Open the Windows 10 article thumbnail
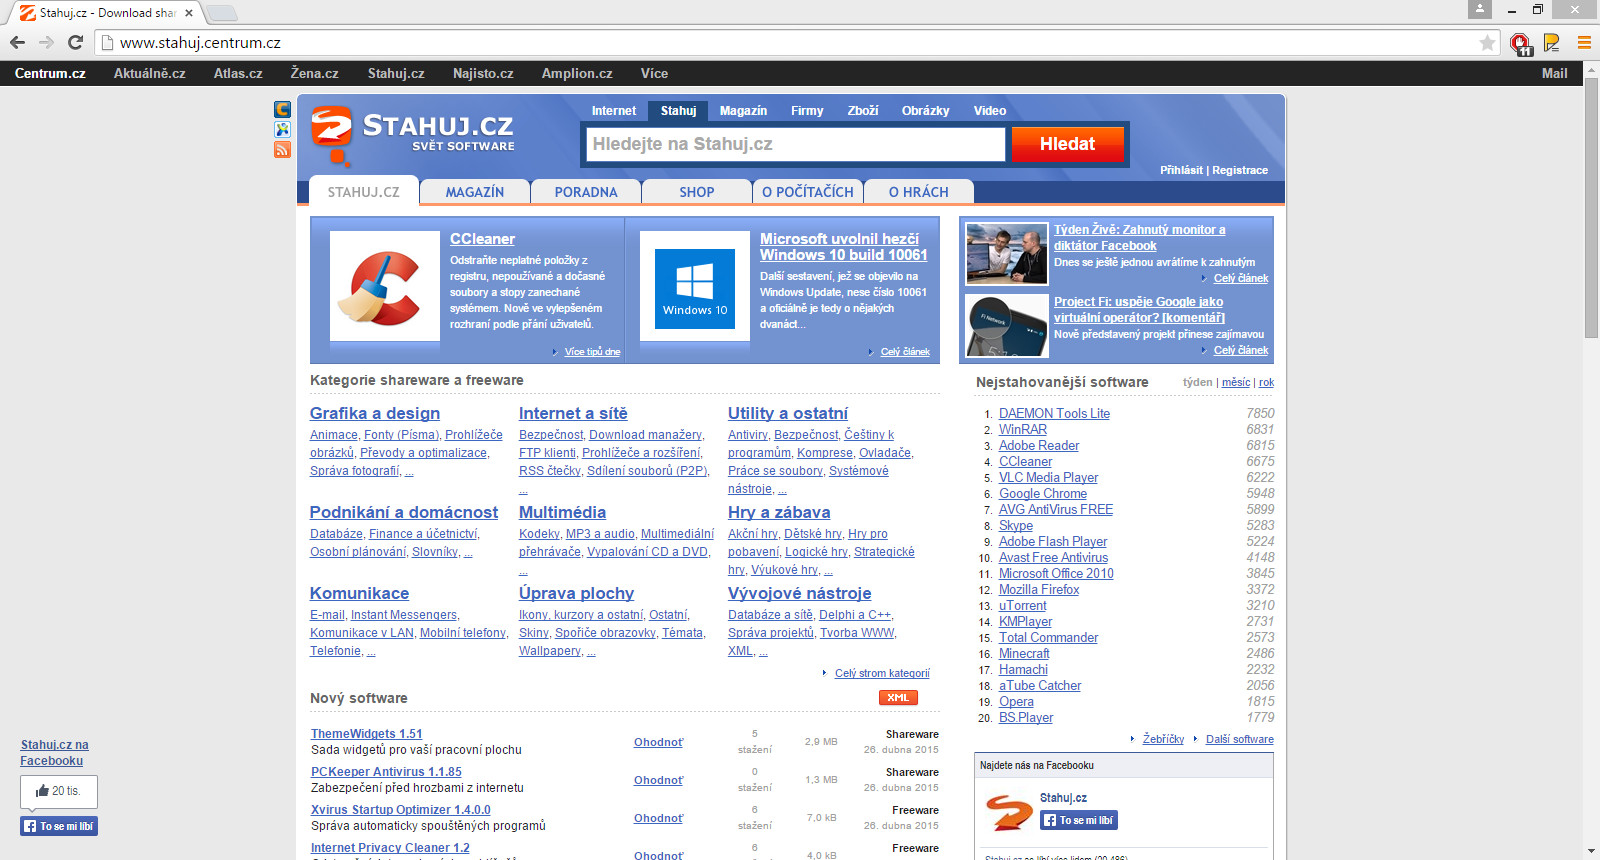This screenshot has height=860, width=1600. [x=695, y=287]
